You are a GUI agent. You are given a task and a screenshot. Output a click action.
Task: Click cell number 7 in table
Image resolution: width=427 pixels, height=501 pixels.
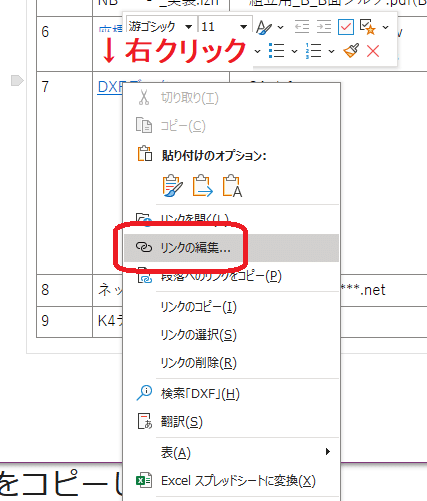click(x=45, y=87)
